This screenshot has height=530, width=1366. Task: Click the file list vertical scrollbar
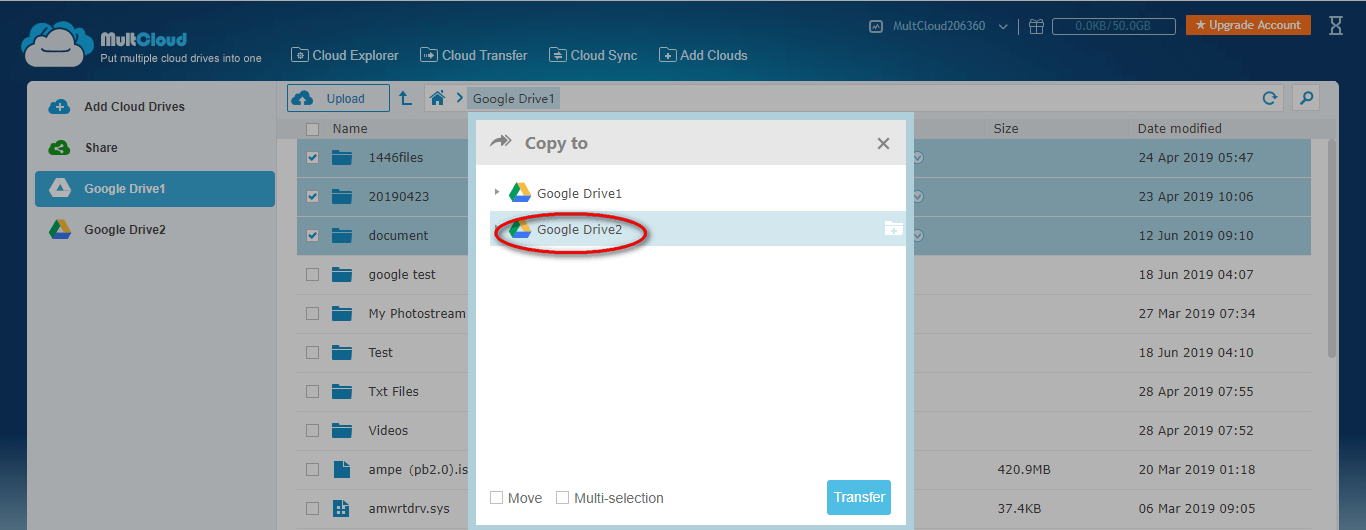coord(1331,248)
